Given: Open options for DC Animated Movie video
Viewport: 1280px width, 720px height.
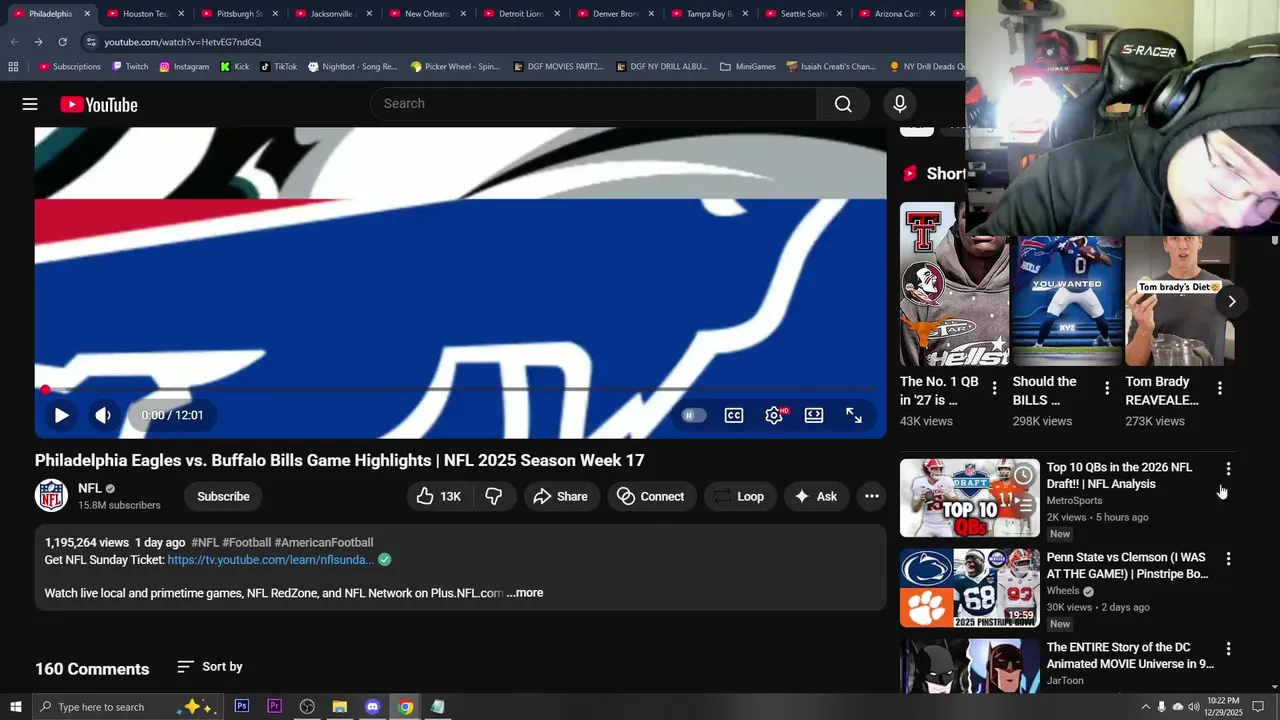Looking at the screenshot, I should tap(1228, 648).
